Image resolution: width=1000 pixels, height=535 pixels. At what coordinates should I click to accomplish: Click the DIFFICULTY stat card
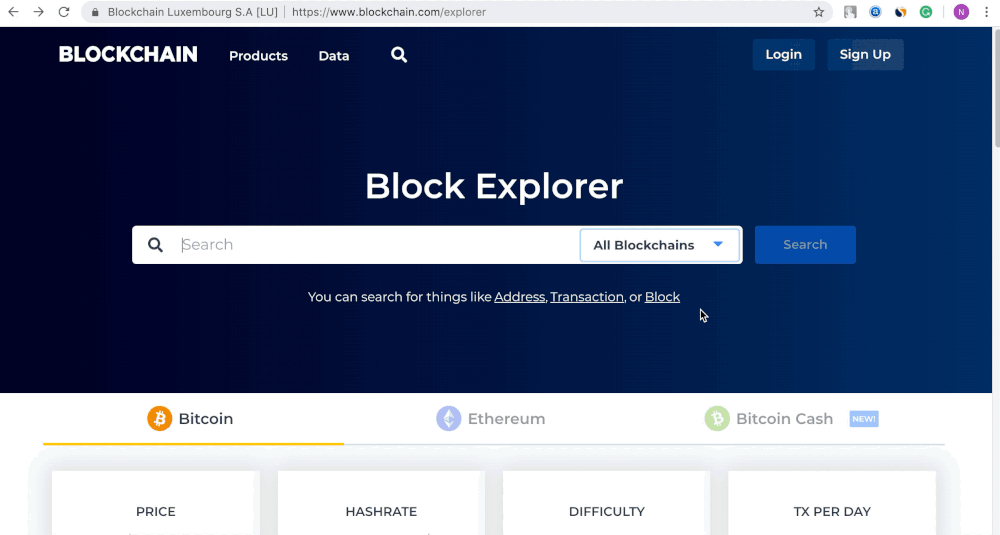click(x=607, y=503)
